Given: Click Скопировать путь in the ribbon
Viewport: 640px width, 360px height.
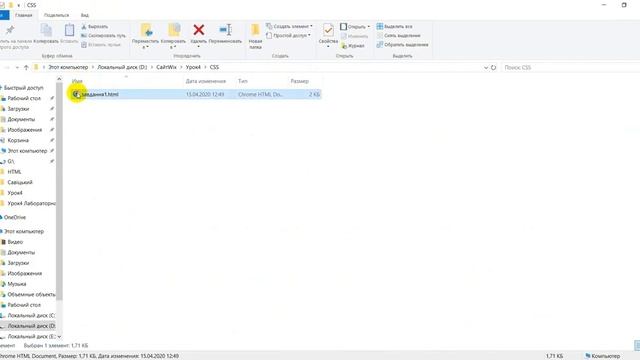Looking at the screenshot, I should point(103,36).
